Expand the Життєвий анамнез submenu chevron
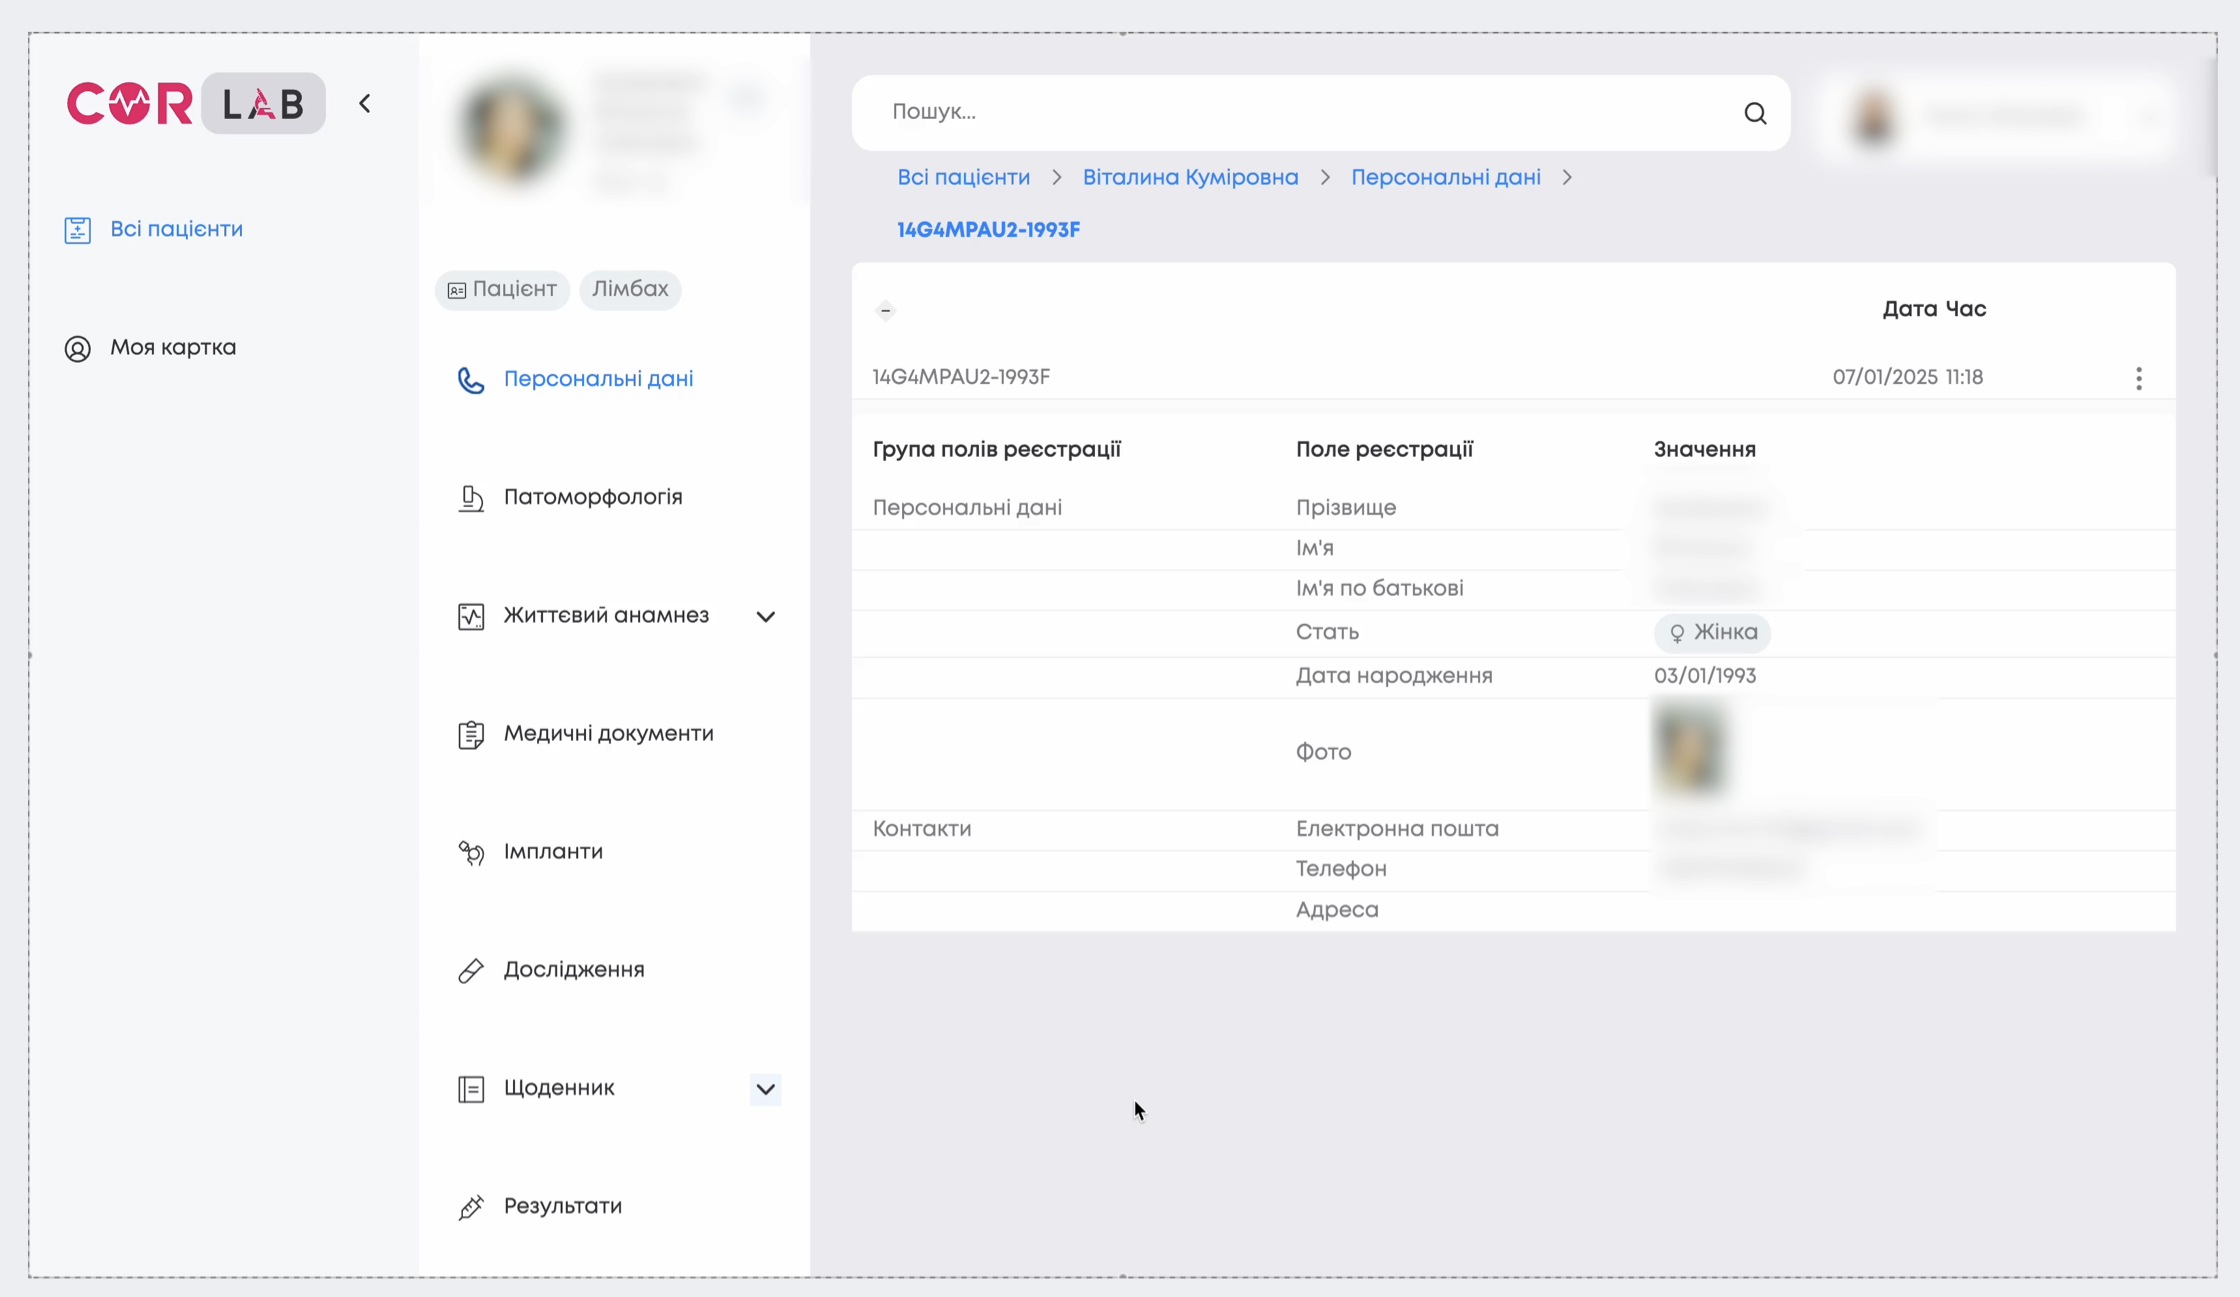The width and height of the screenshot is (2240, 1297). pos(766,616)
